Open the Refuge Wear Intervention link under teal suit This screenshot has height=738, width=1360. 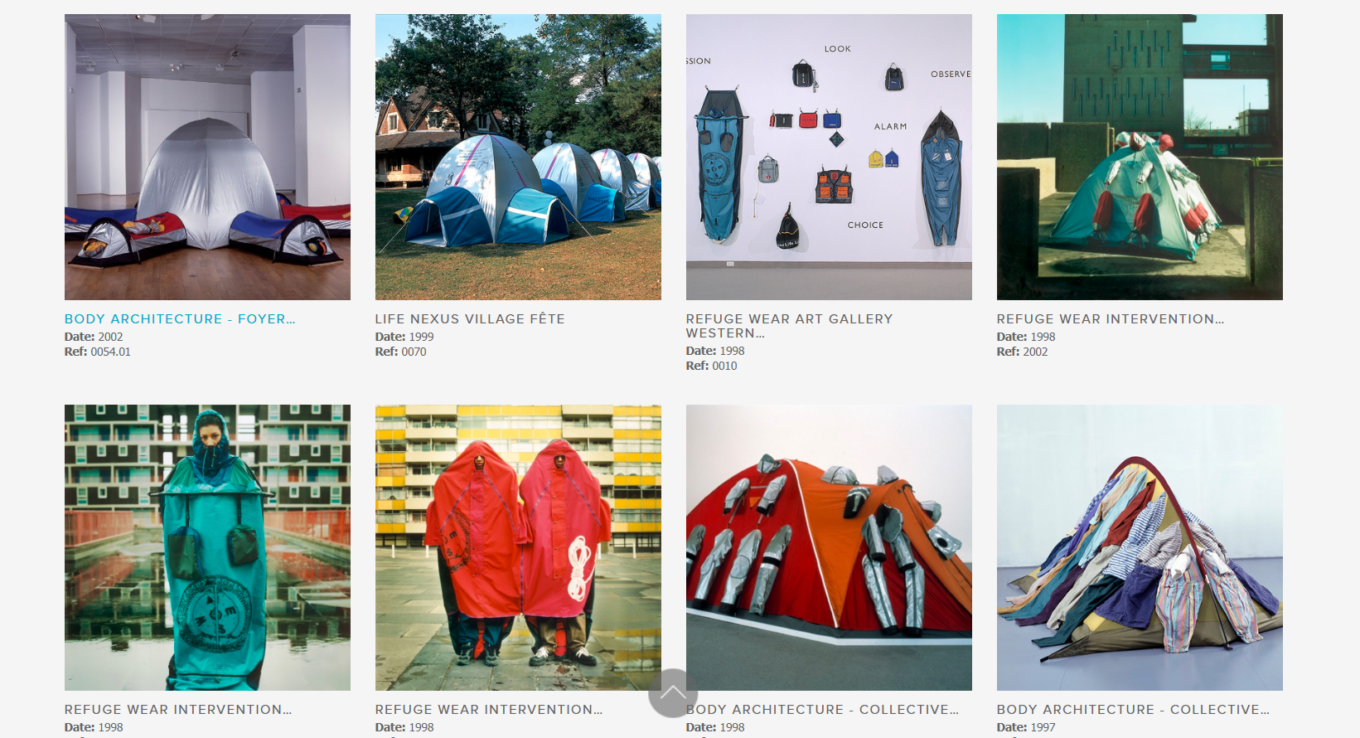(178, 709)
